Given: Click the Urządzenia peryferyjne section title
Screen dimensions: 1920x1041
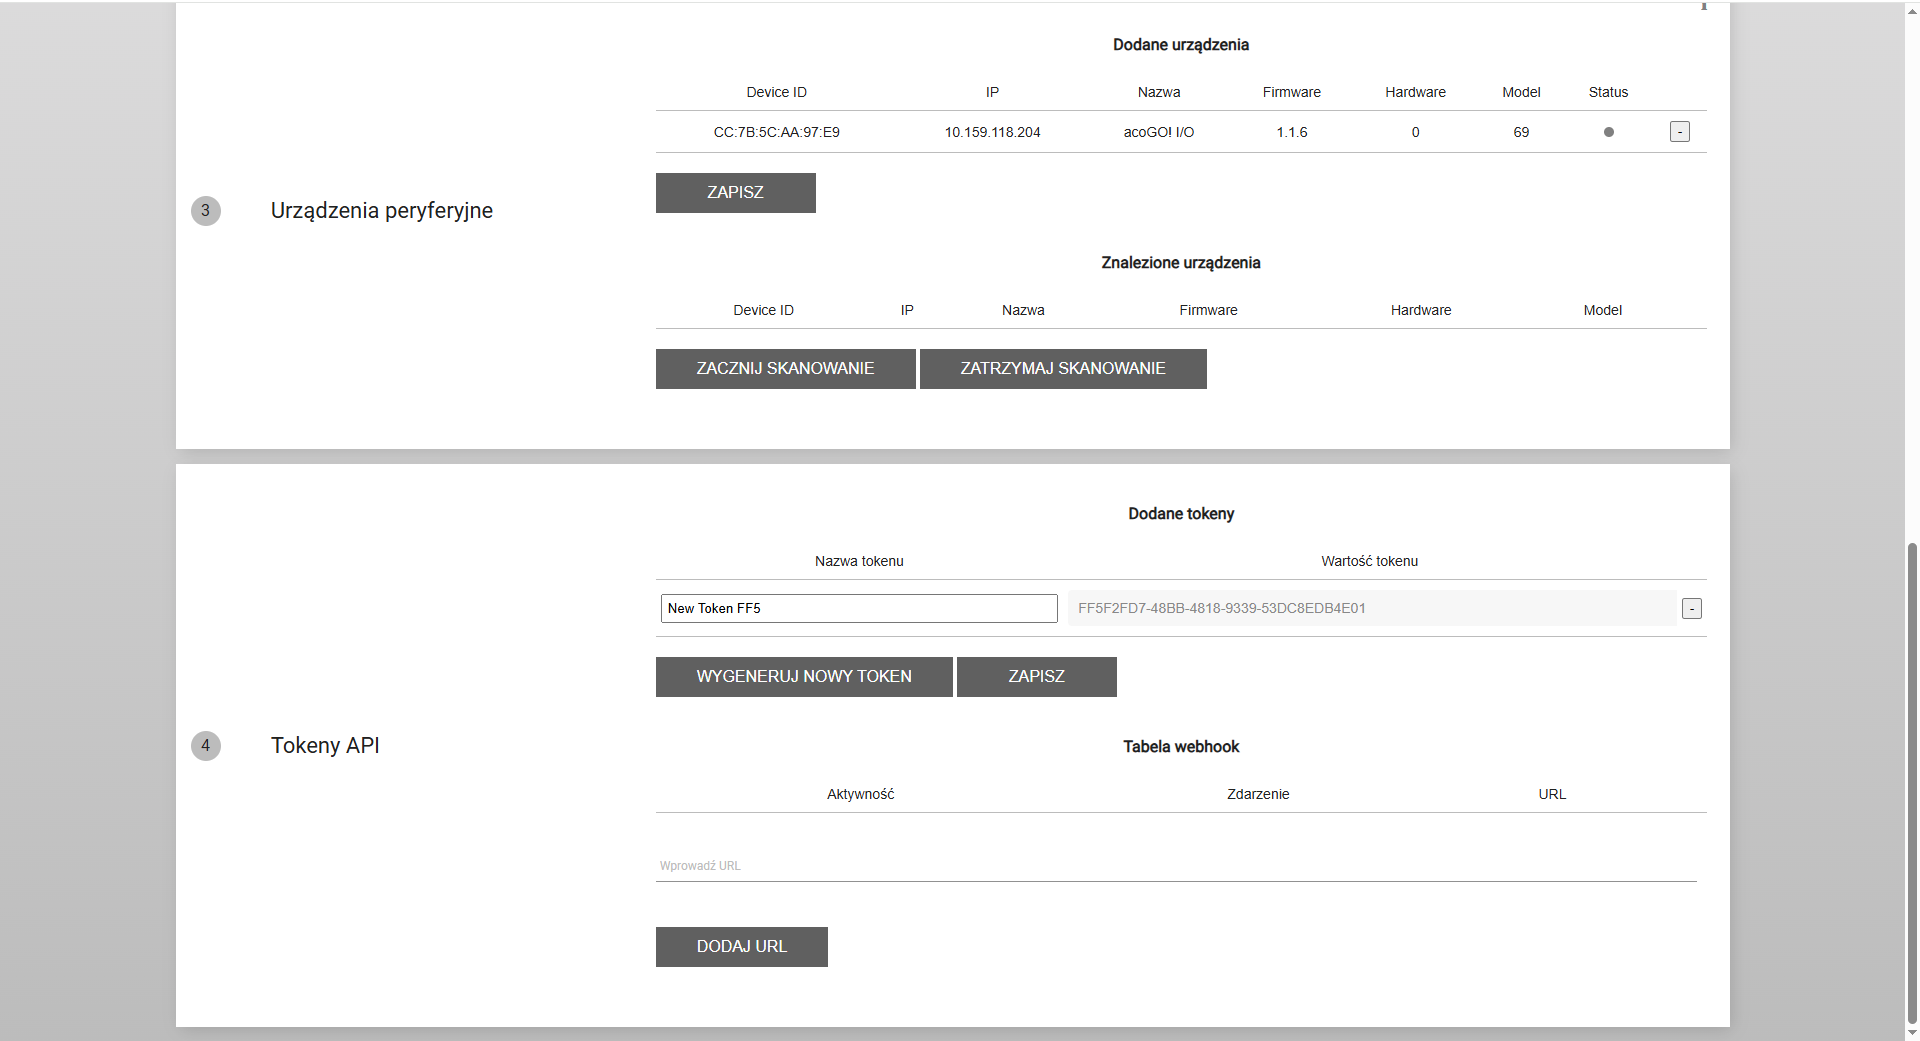Looking at the screenshot, I should (x=381, y=211).
